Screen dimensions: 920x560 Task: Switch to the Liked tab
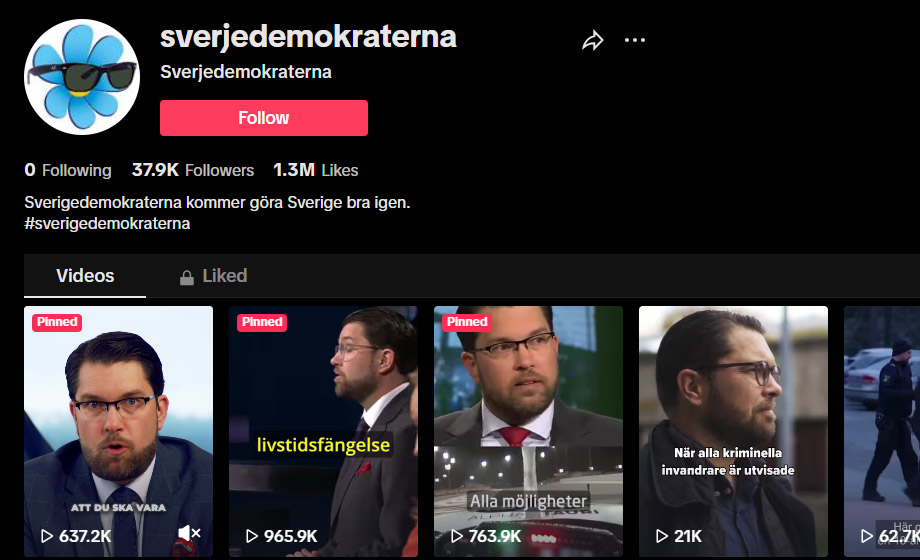click(x=214, y=276)
